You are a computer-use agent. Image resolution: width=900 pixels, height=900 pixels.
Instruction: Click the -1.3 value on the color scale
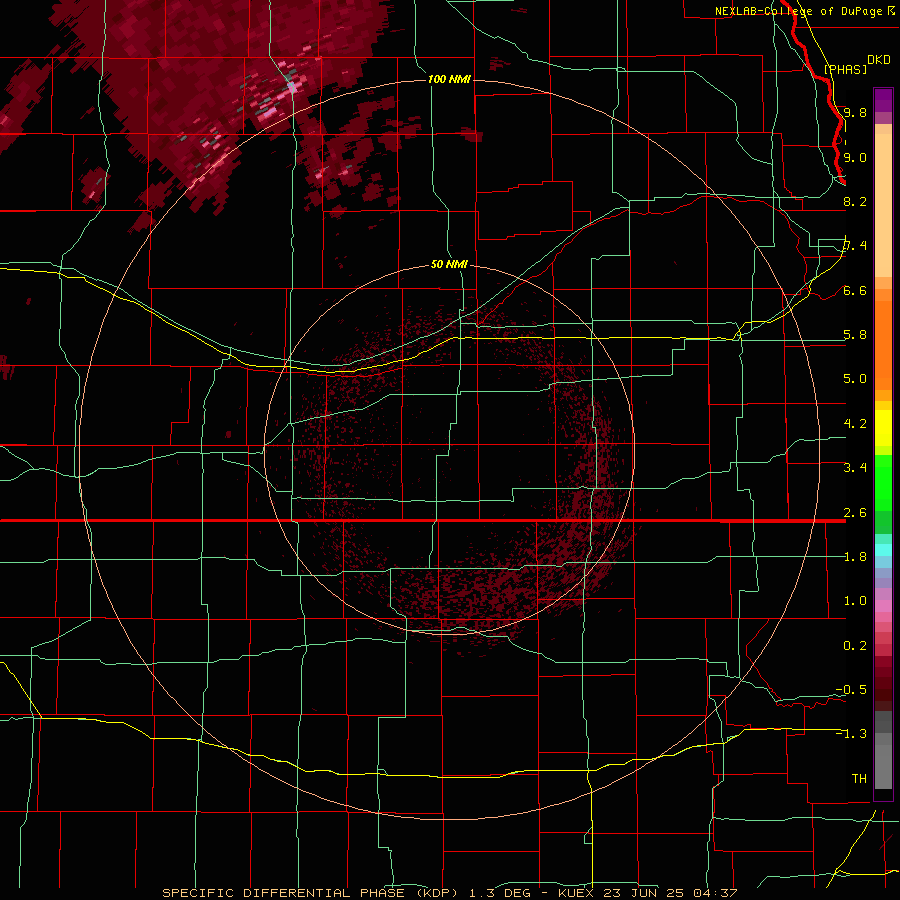click(851, 734)
